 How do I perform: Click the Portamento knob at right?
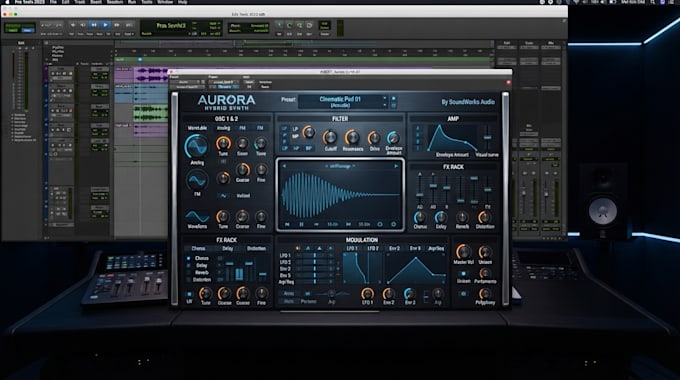(x=485, y=273)
